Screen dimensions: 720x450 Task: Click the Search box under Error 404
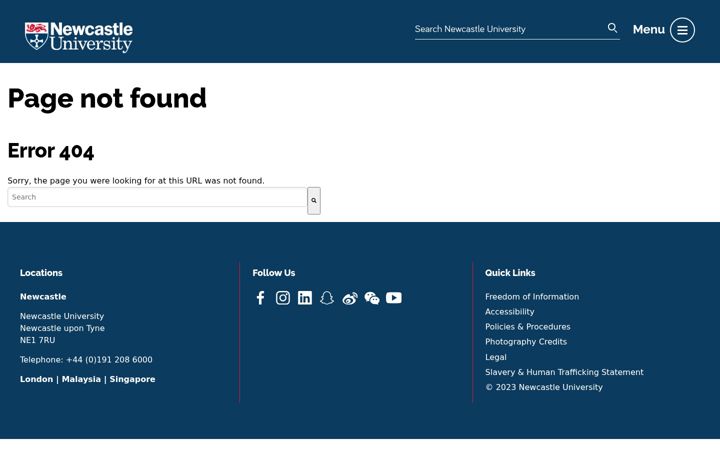coord(157,197)
